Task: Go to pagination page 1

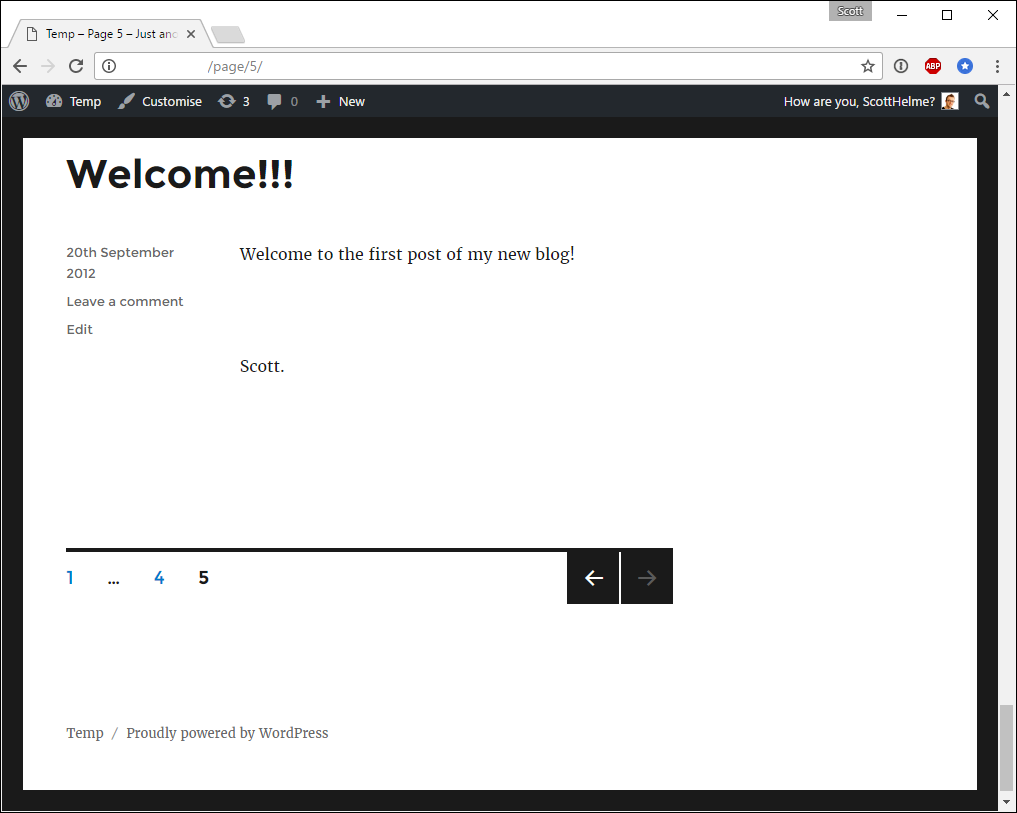Action: click(70, 577)
